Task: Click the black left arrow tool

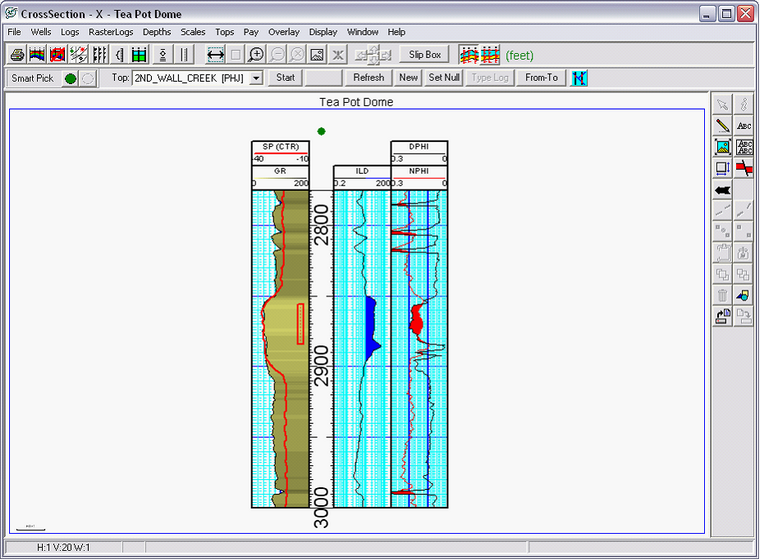Action: 723,189
